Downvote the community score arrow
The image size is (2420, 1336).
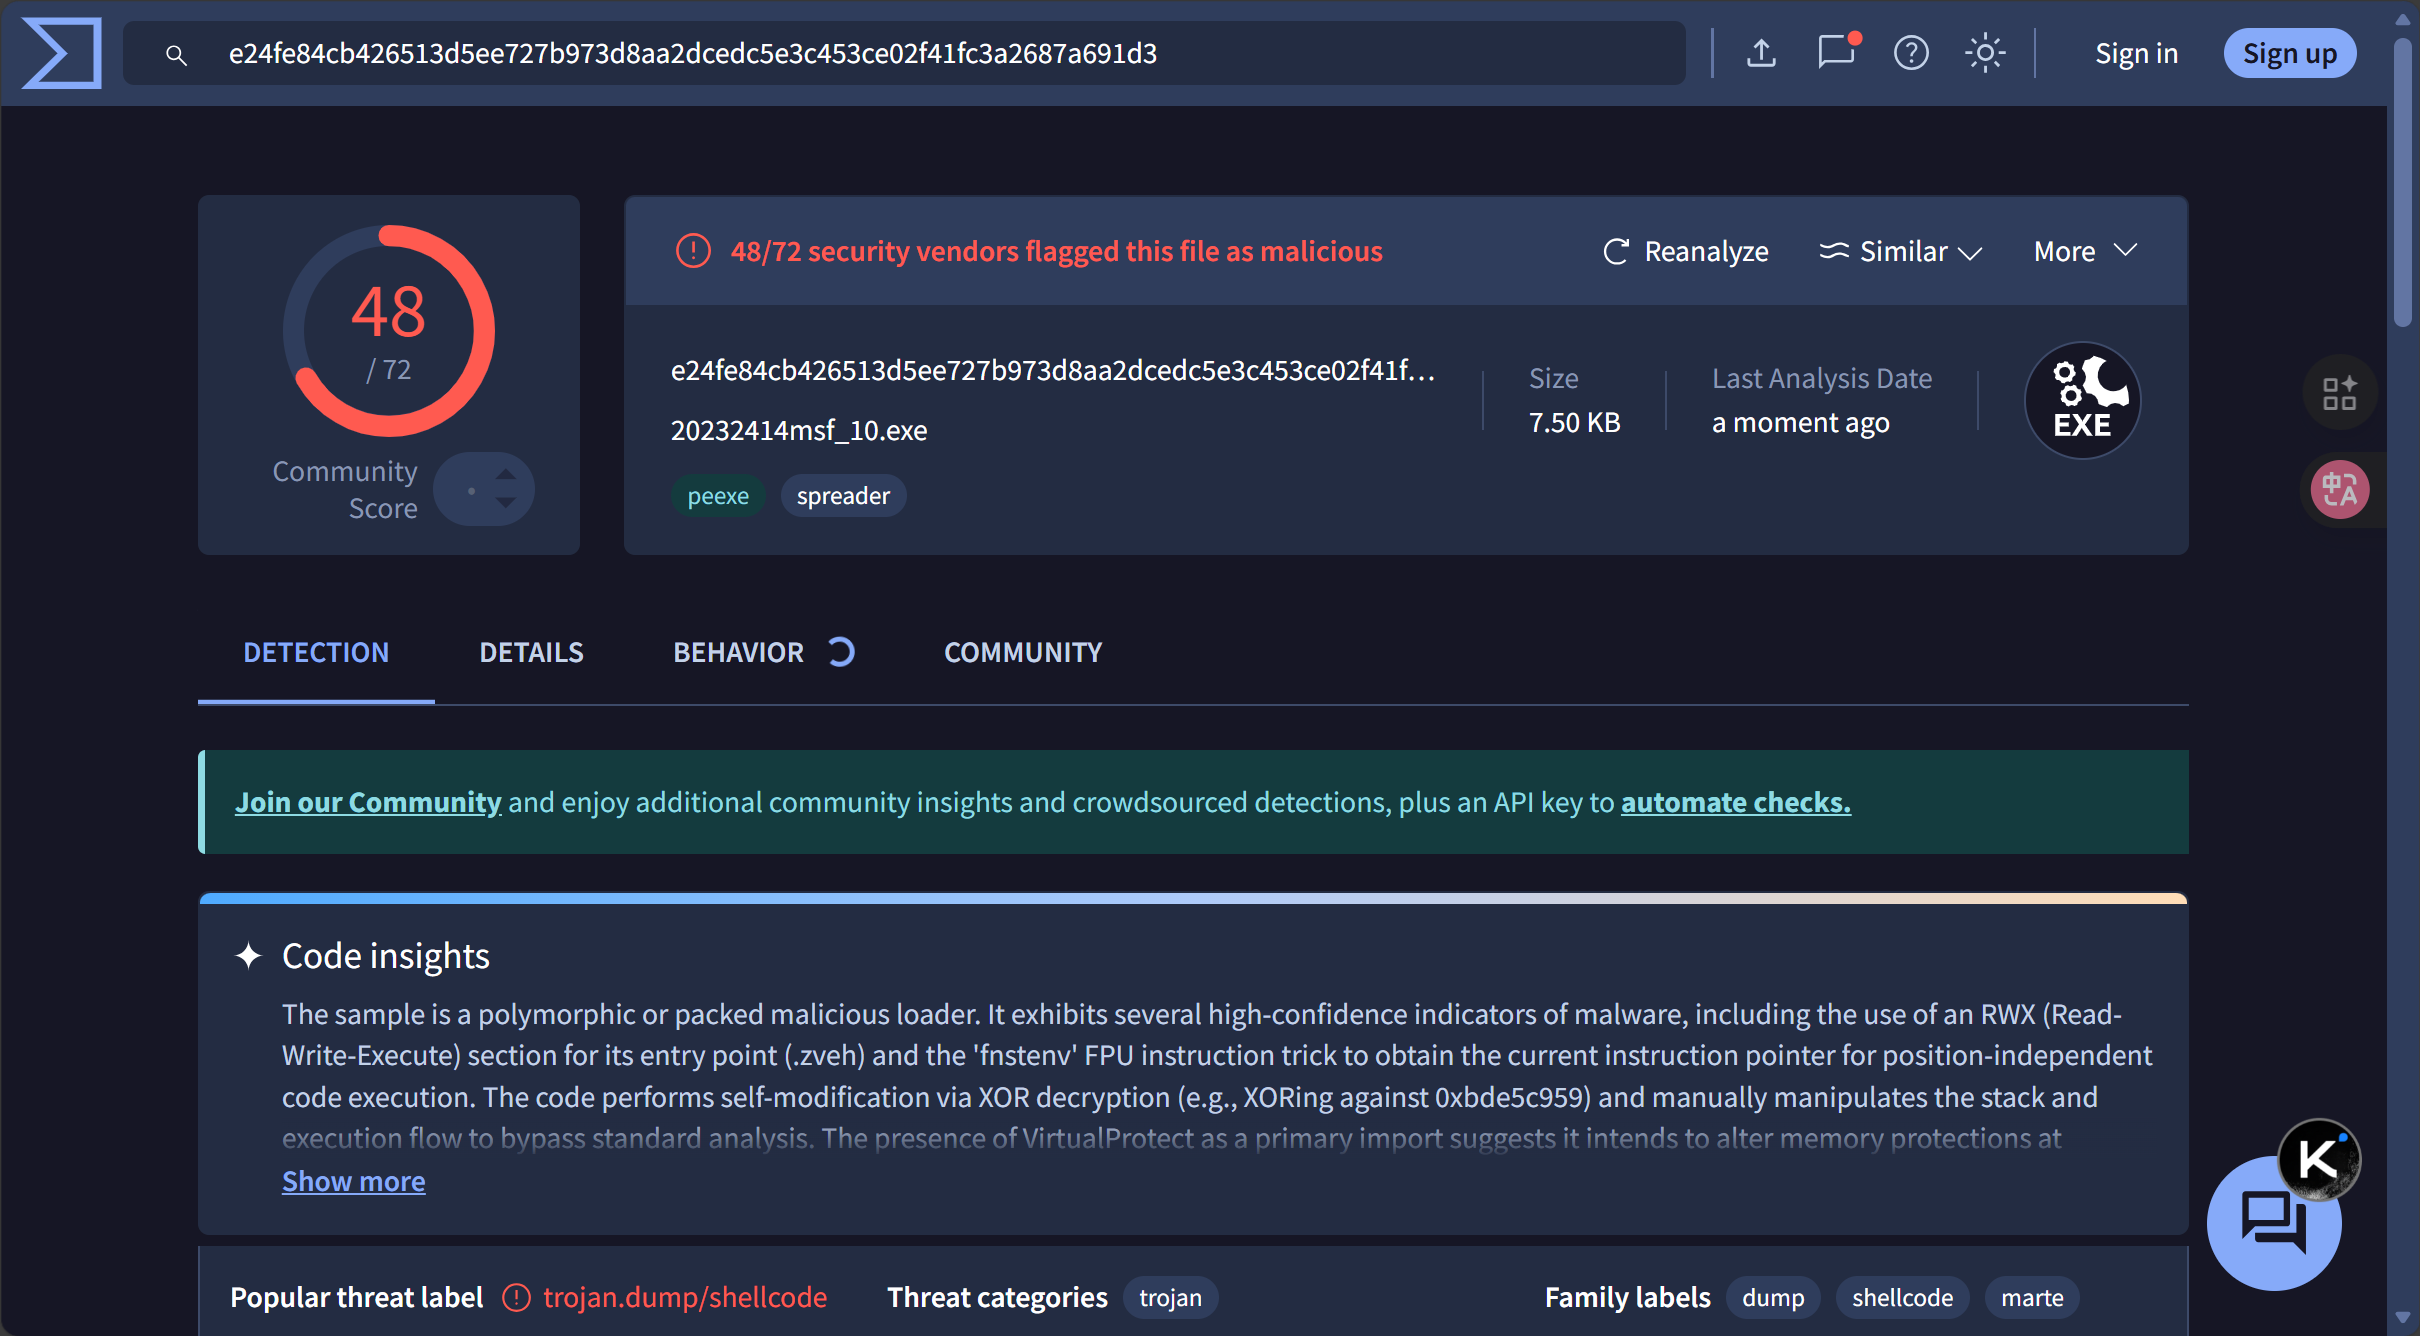click(x=506, y=503)
